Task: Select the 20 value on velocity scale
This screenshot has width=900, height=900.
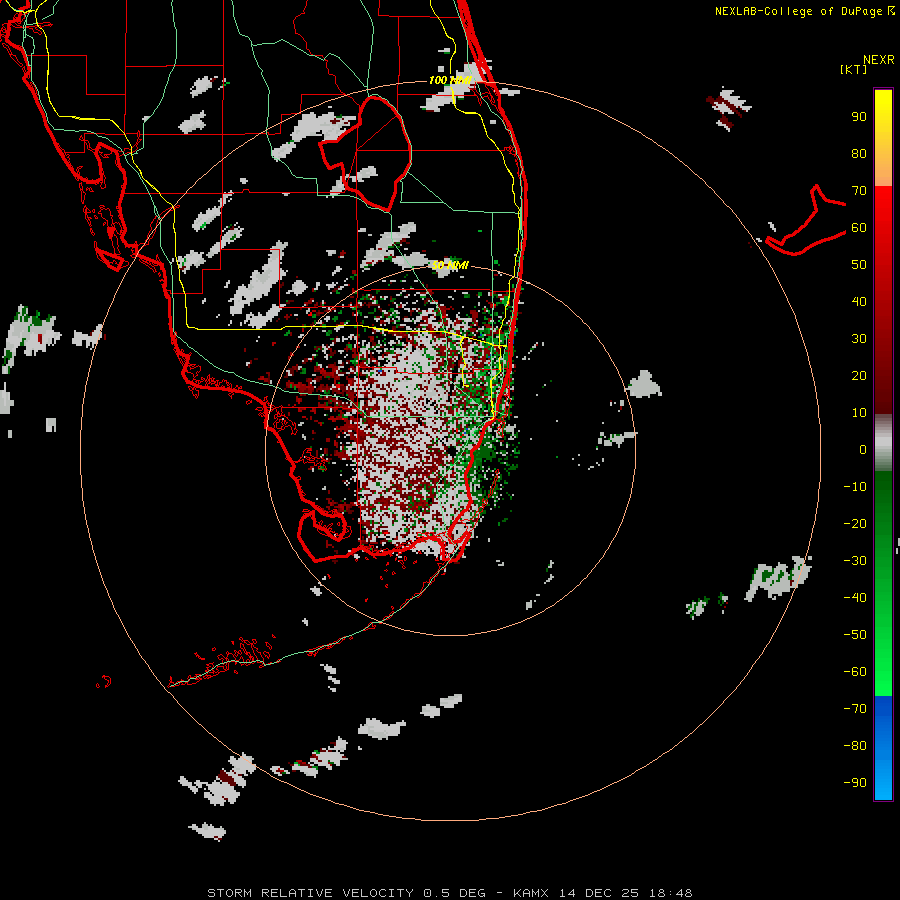Action: tap(859, 376)
